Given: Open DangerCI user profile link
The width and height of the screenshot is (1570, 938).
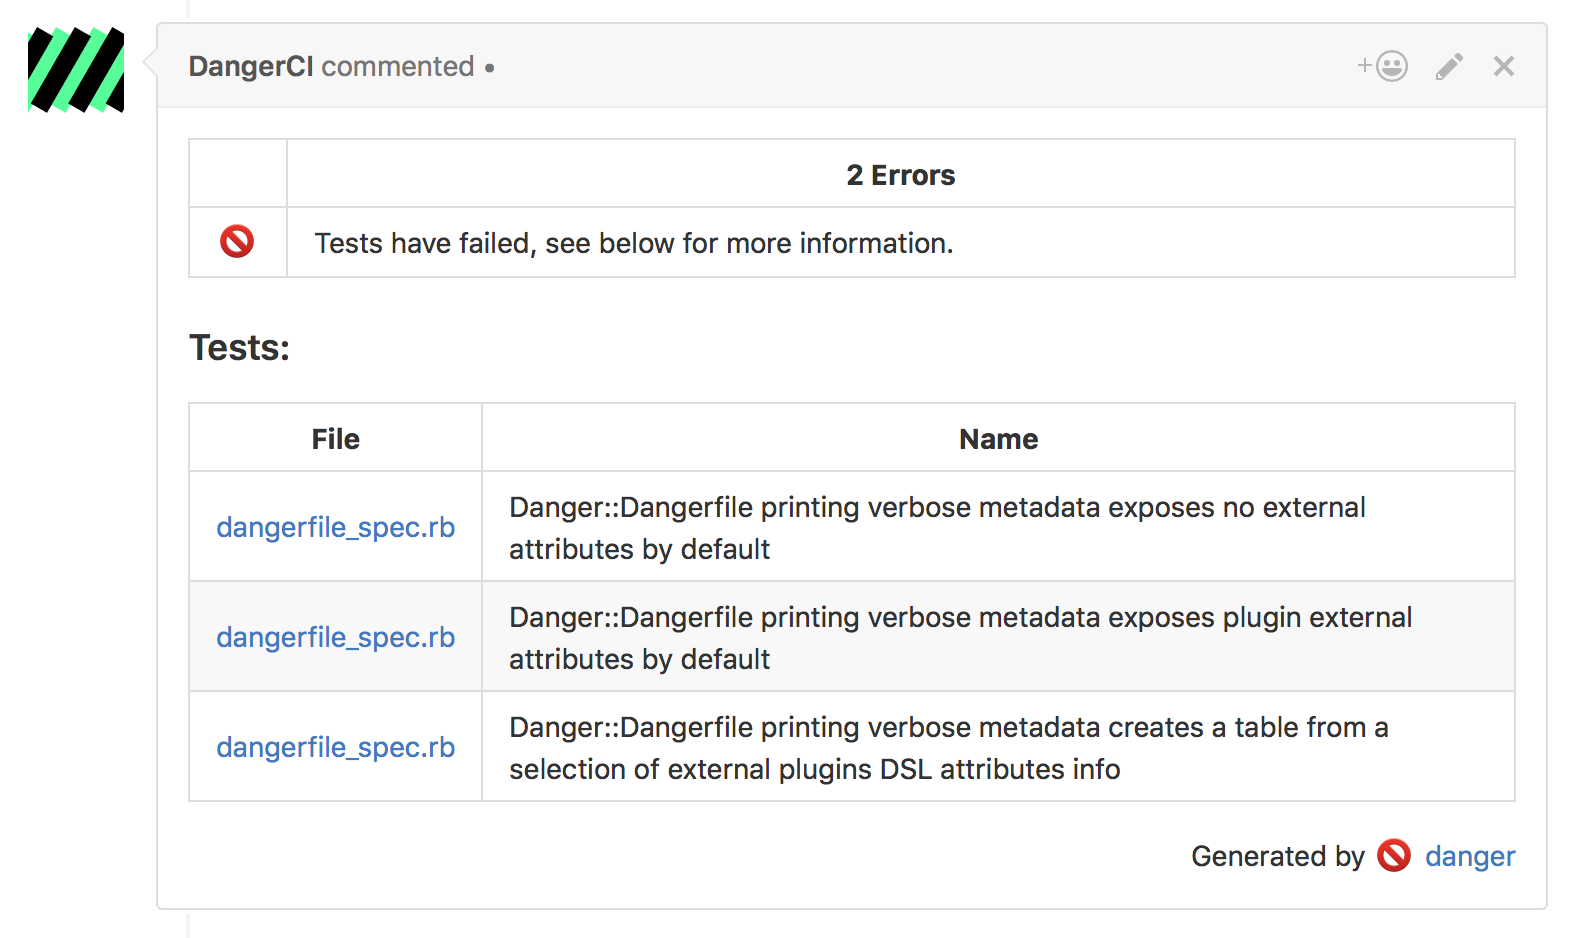Looking at the screenshot, I should coord(251,66).
